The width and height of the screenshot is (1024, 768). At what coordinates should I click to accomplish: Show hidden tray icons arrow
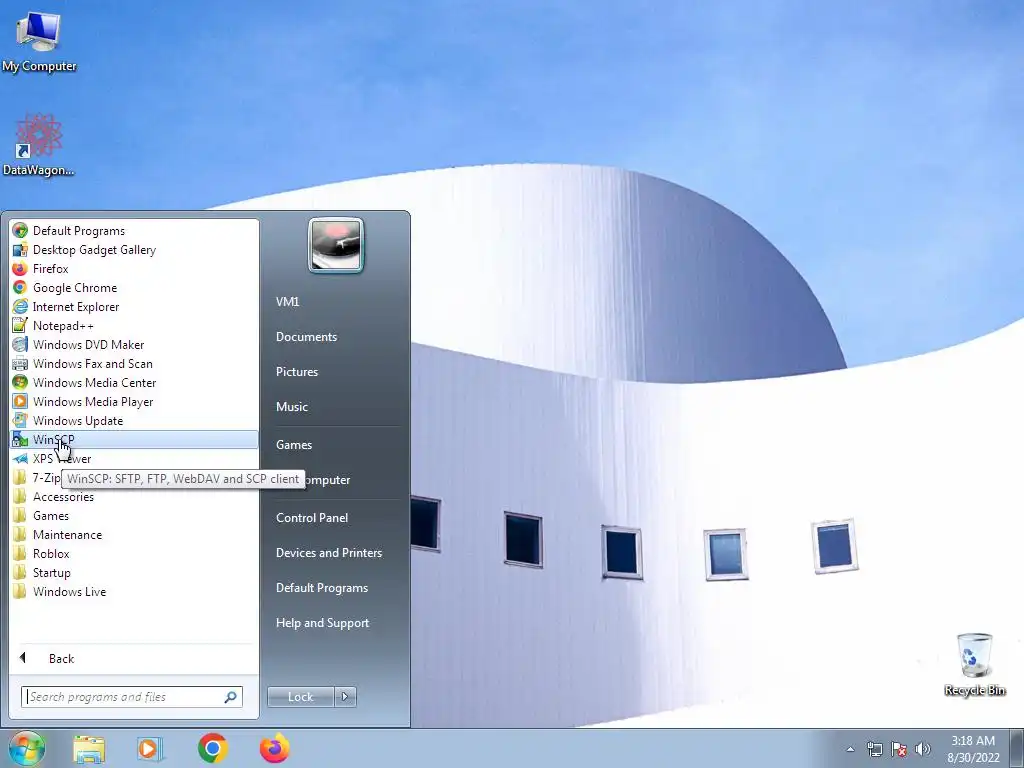pos(850,749)
